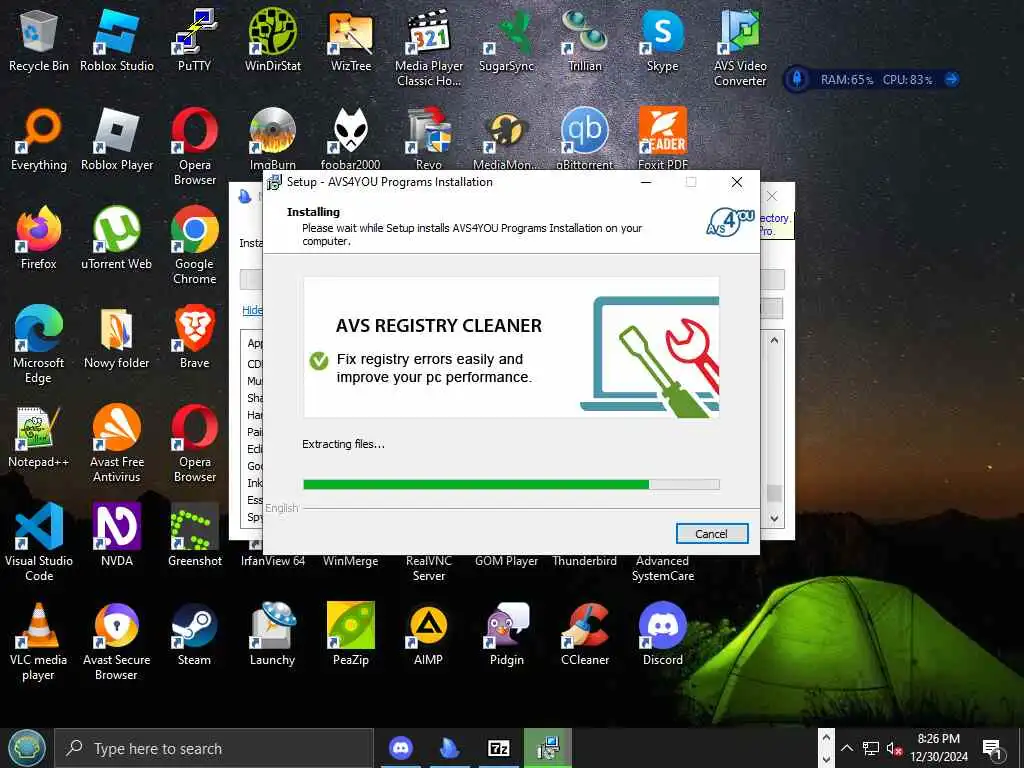1024x768 pixels.
Task: Select Notepad++ desktop icon
Action: pos(39,437)
